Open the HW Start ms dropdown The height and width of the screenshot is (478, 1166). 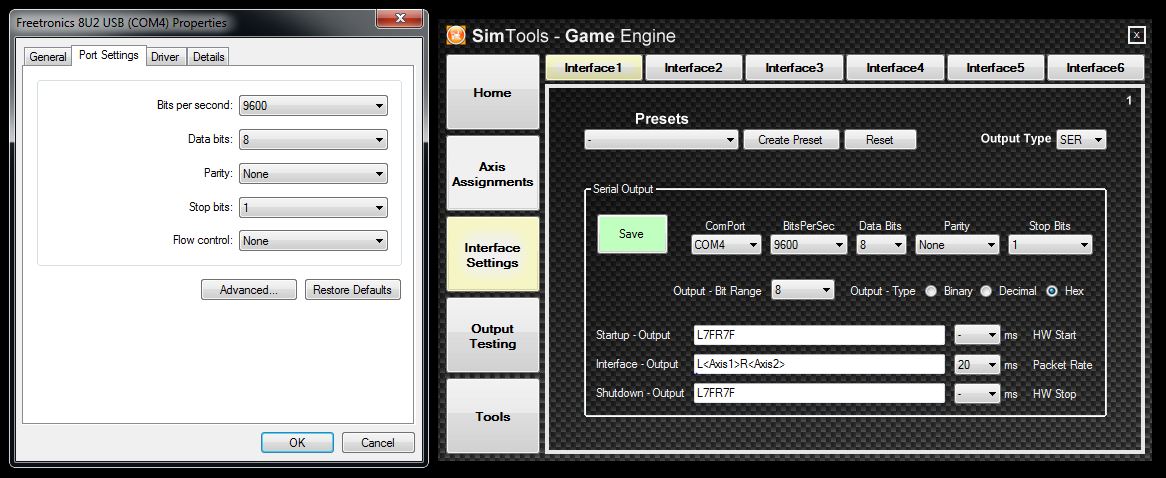coord(976,335)
